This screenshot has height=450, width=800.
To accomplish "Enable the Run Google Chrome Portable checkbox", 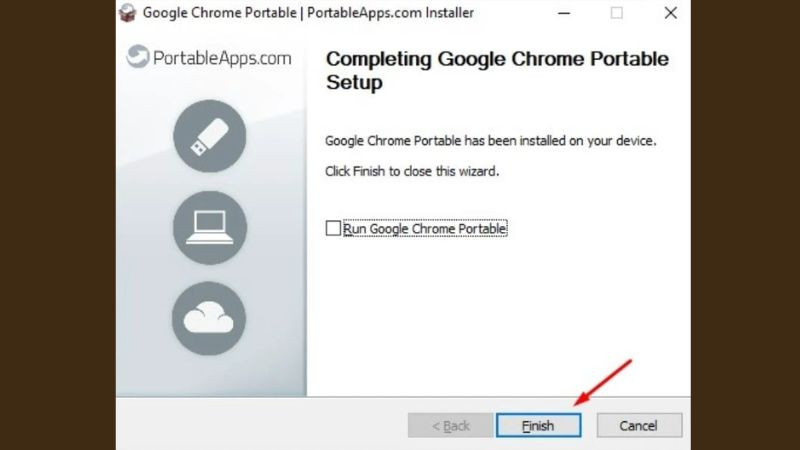I will (333, 228).
